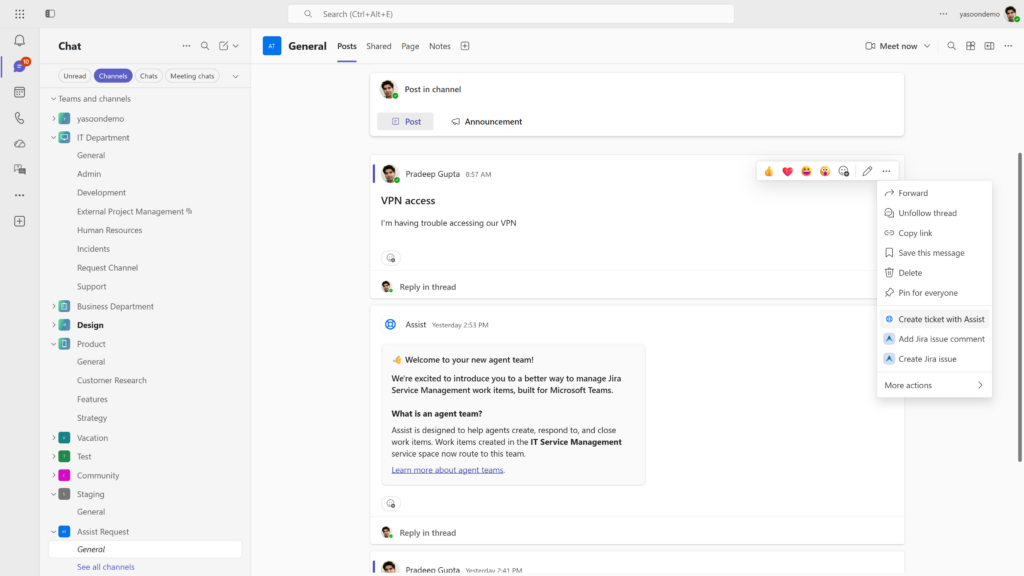
Task: Toggle the Meeting chats filter pill
Action: point(192,76)
